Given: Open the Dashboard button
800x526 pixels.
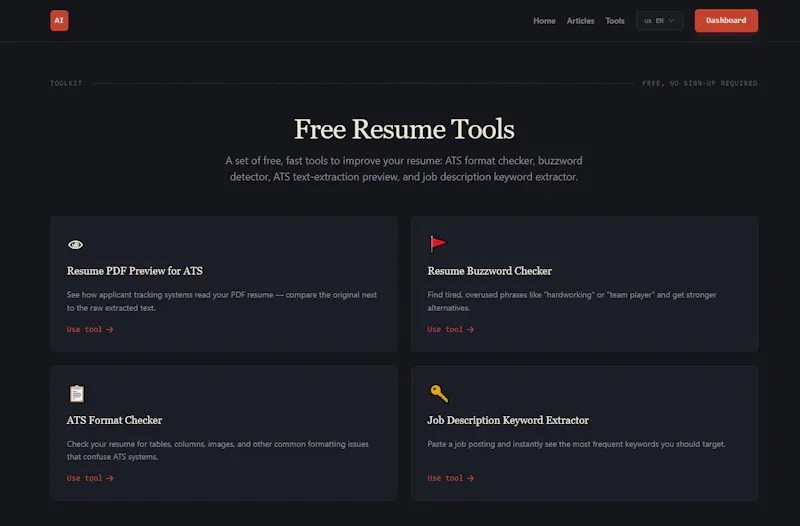Looking at the screenshot, I should coord(726,20).
